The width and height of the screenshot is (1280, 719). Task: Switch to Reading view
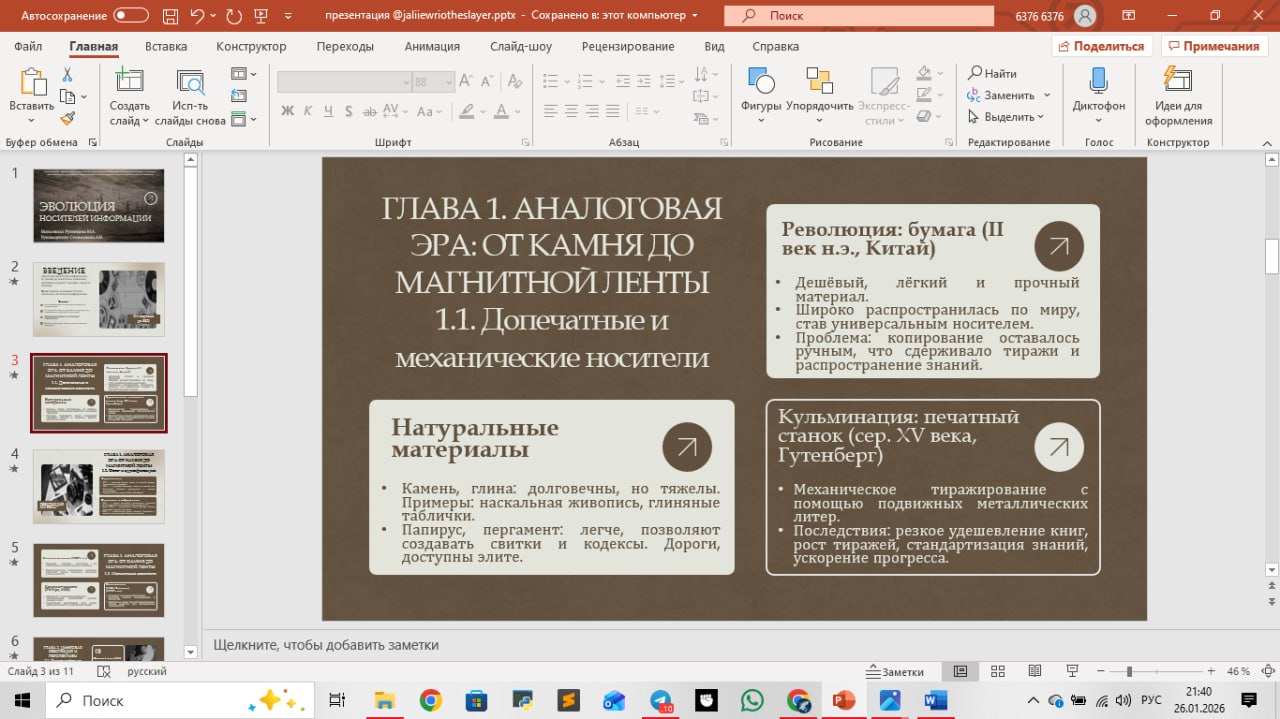coord(1034,671)
